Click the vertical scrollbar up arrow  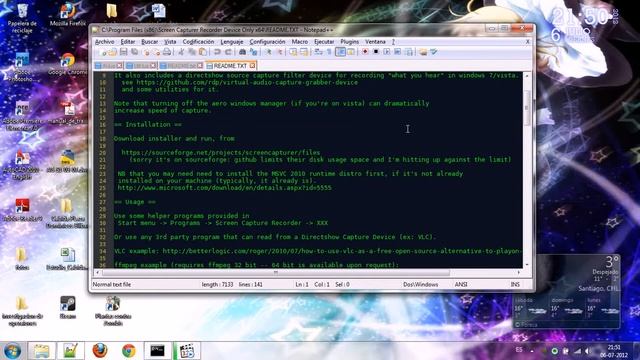coord(527,76)
